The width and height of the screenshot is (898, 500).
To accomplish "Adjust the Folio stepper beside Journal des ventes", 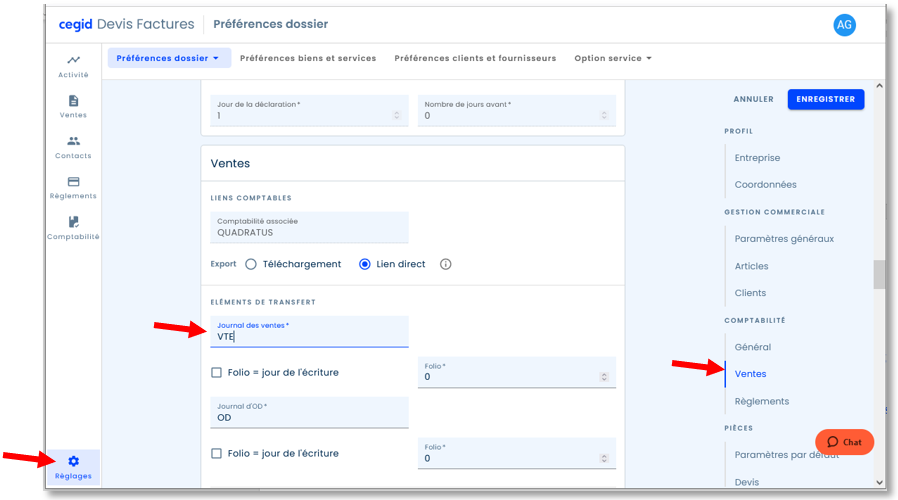I will click(604, 377).
